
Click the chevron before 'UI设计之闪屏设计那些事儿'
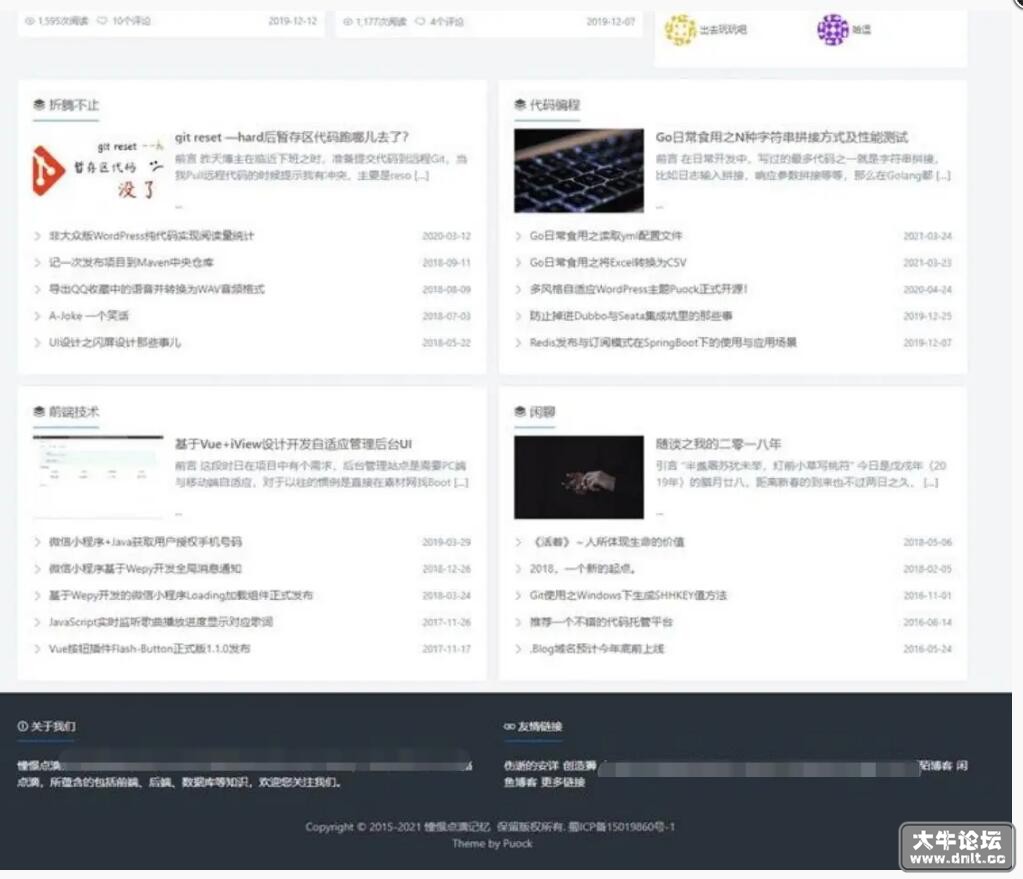tap(37, 343)
